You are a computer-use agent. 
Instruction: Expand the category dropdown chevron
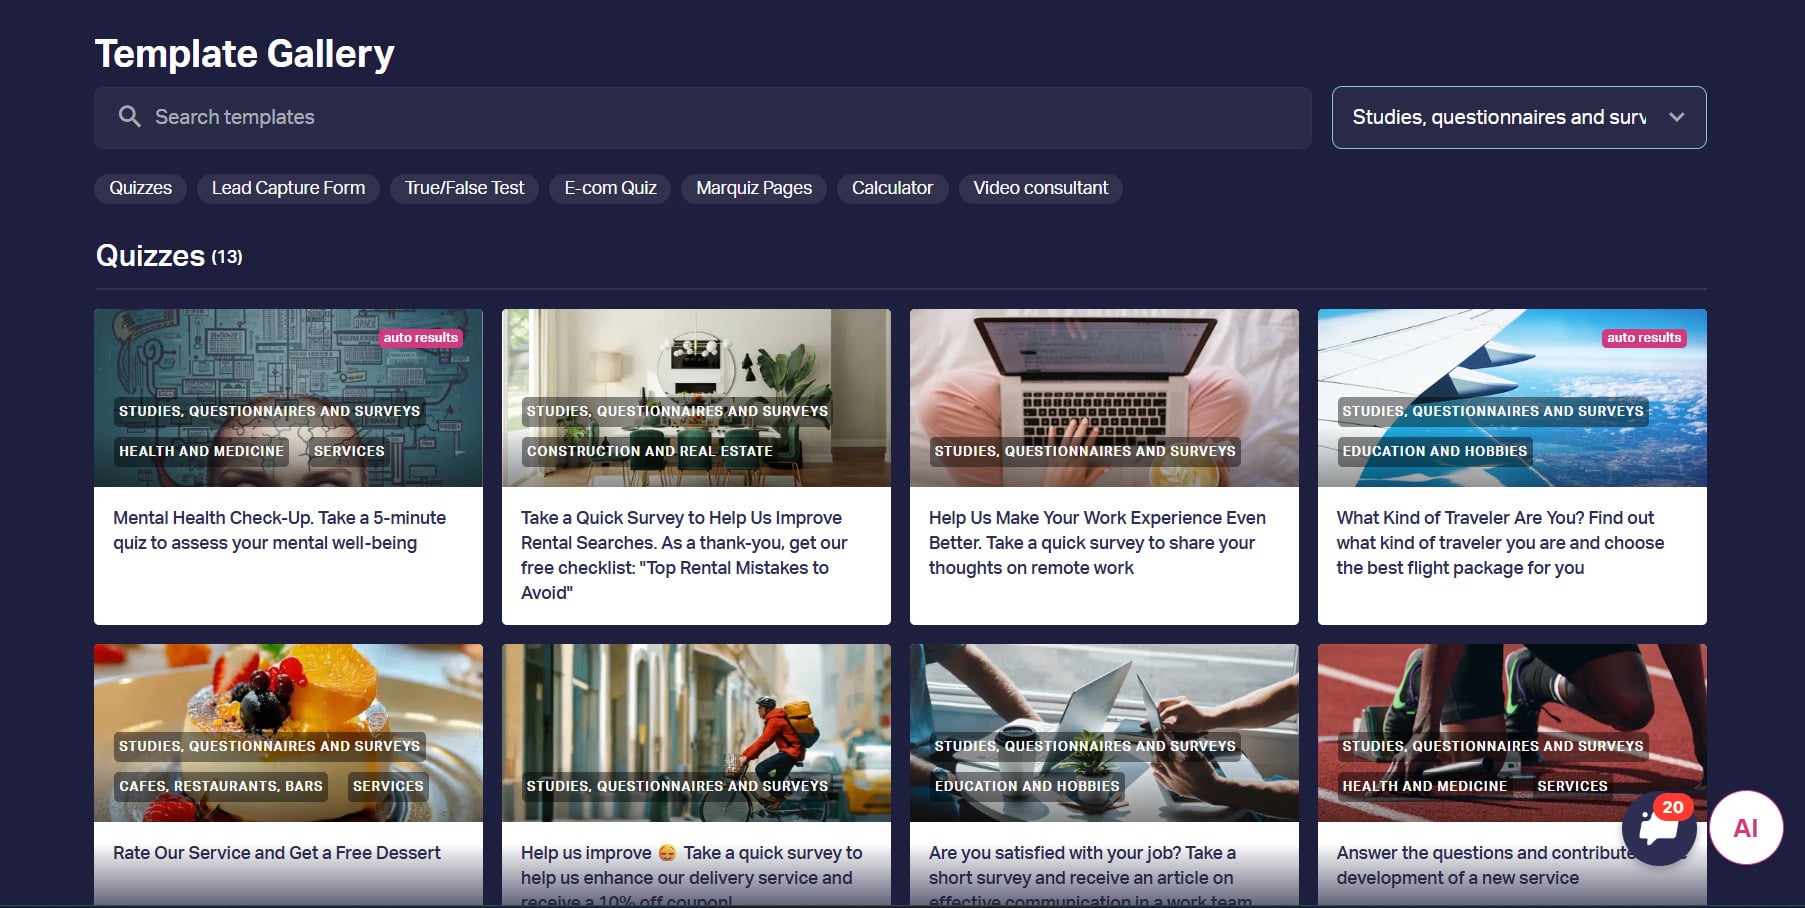1677,117
